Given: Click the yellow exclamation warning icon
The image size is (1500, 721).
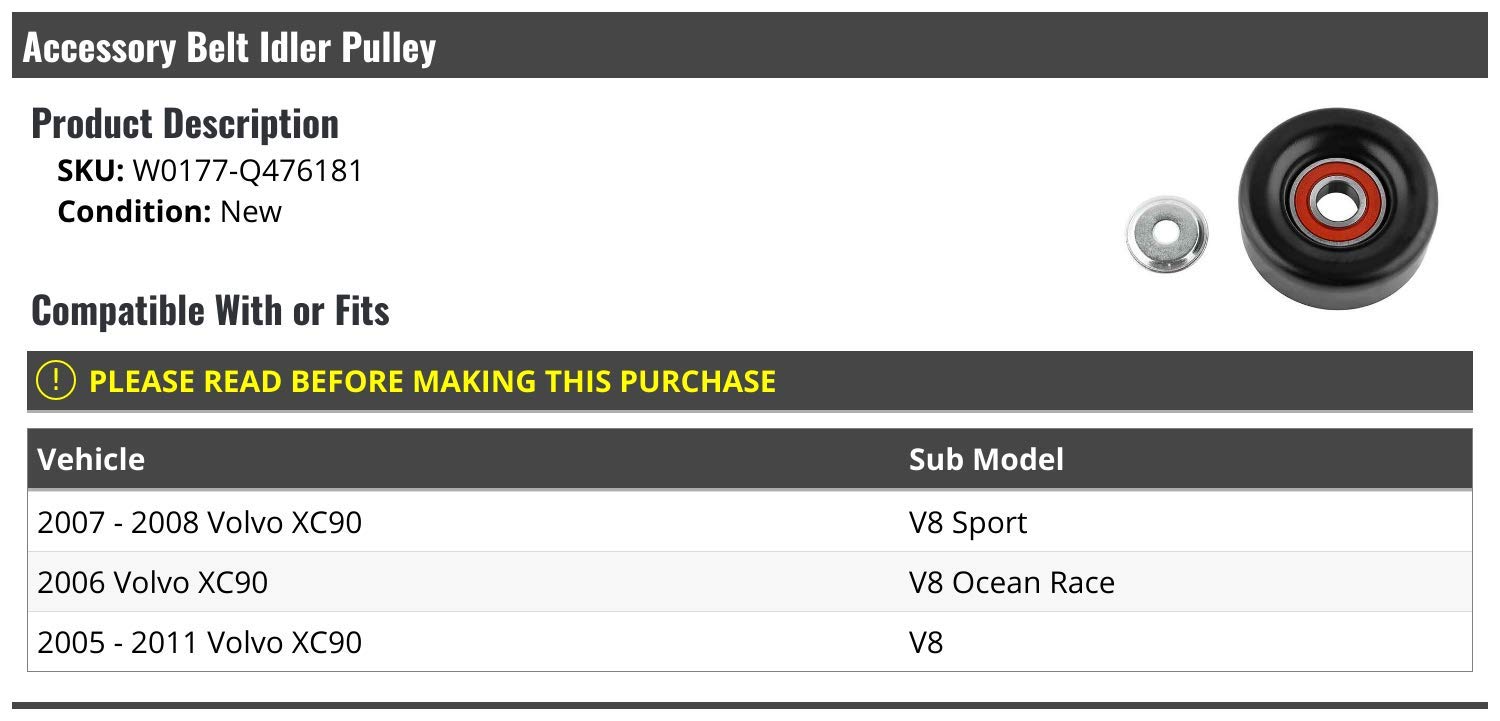Looking at the screenshot, I should 56,381.
